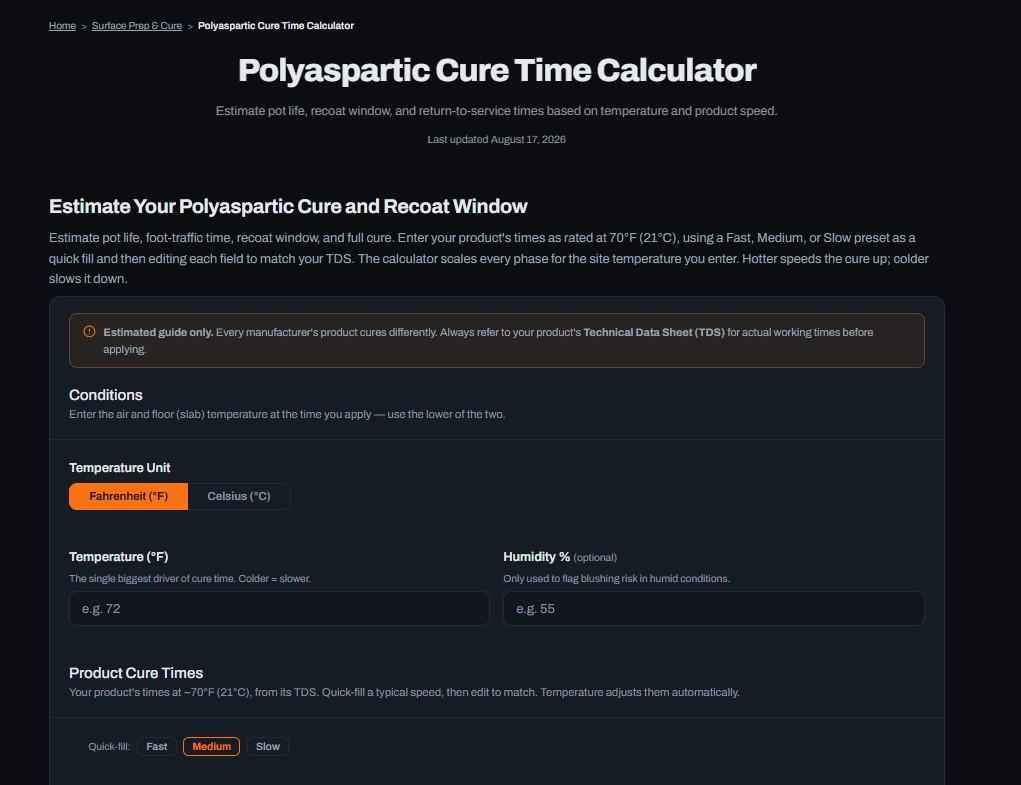The width and height of the screenshot is (1021, 785).
Task: Click the Conditions section heading
Action: 105,395
